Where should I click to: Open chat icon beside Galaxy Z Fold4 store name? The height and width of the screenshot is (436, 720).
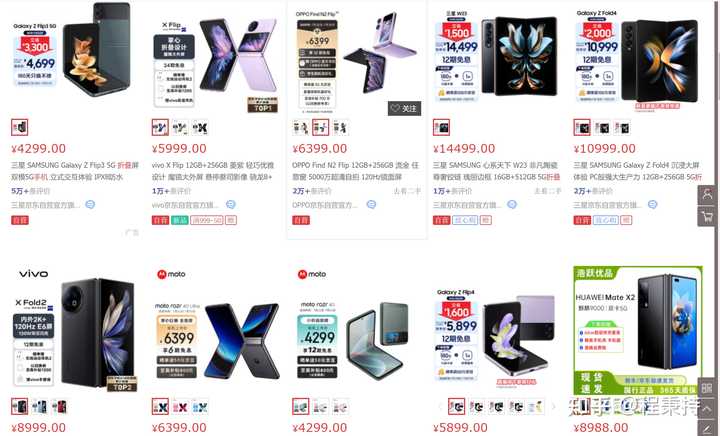tap(652, 205)
